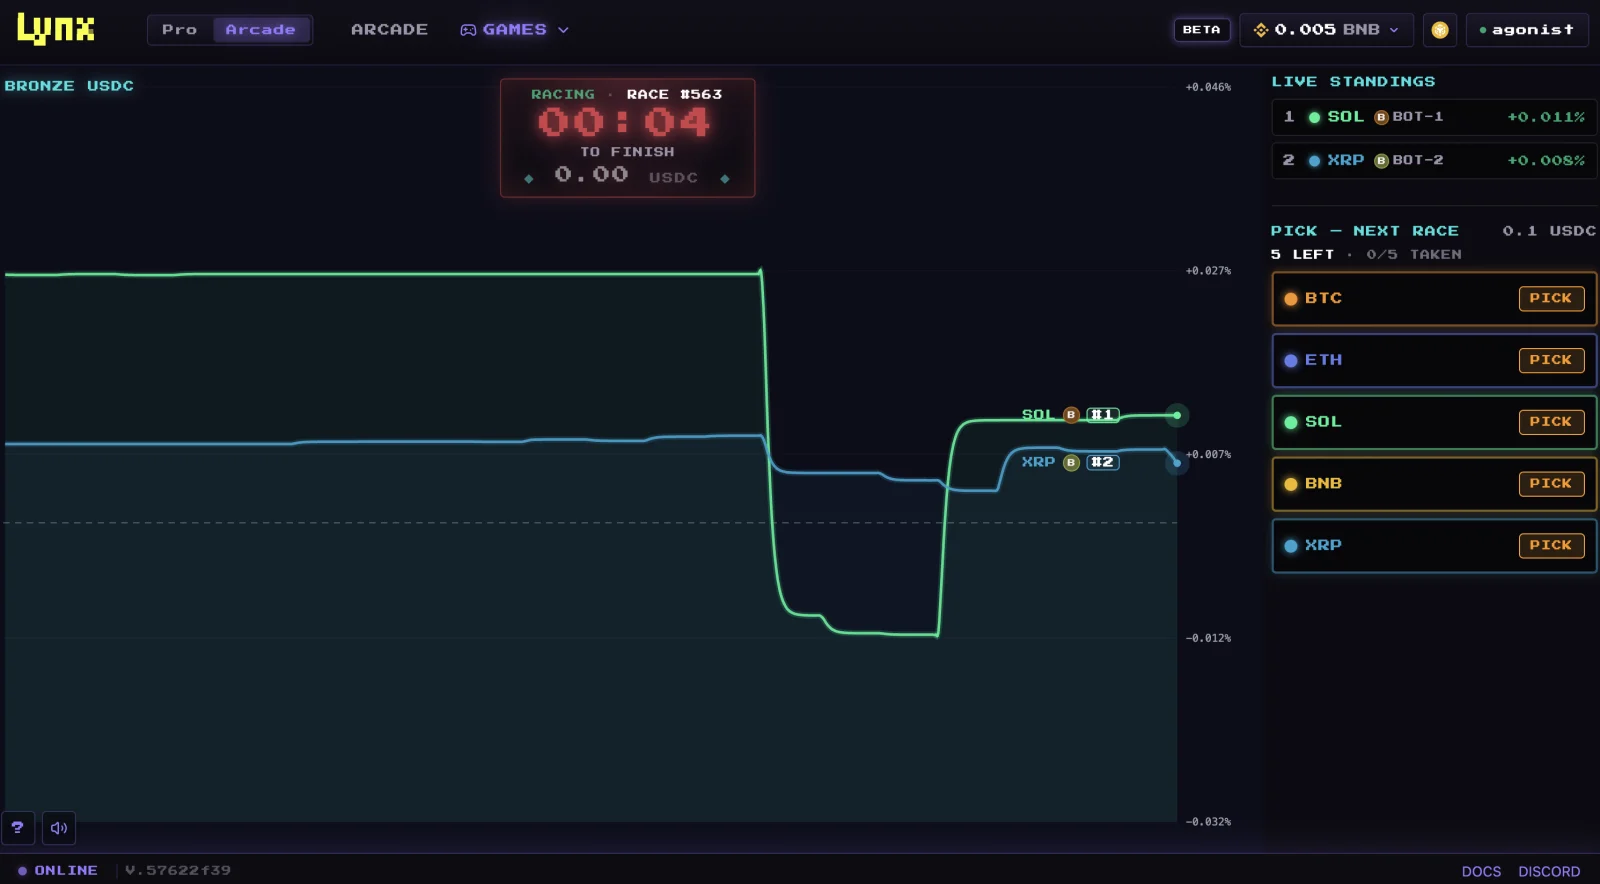Pick XRP for the next race
This screenshot has height=884, width=1600.
click(1551, 545)
